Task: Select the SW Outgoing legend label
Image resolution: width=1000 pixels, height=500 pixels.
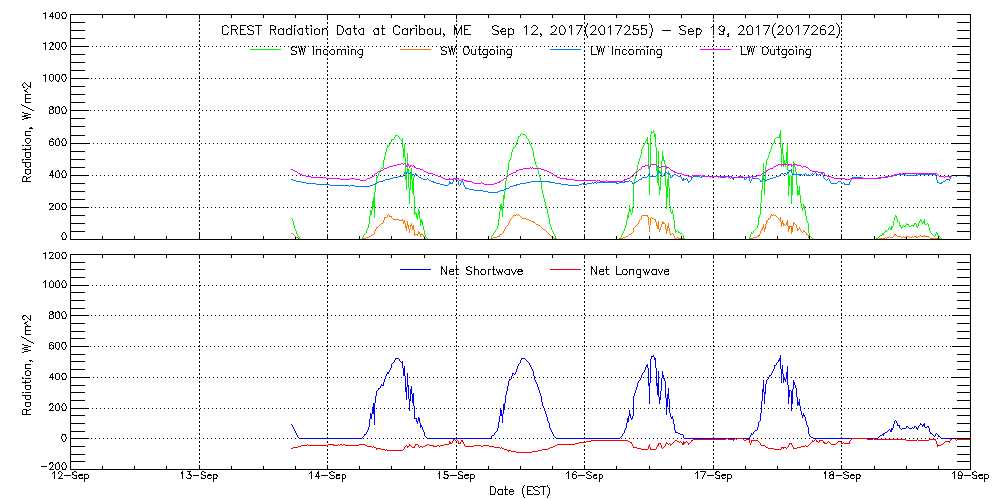Action: (476, 51)
